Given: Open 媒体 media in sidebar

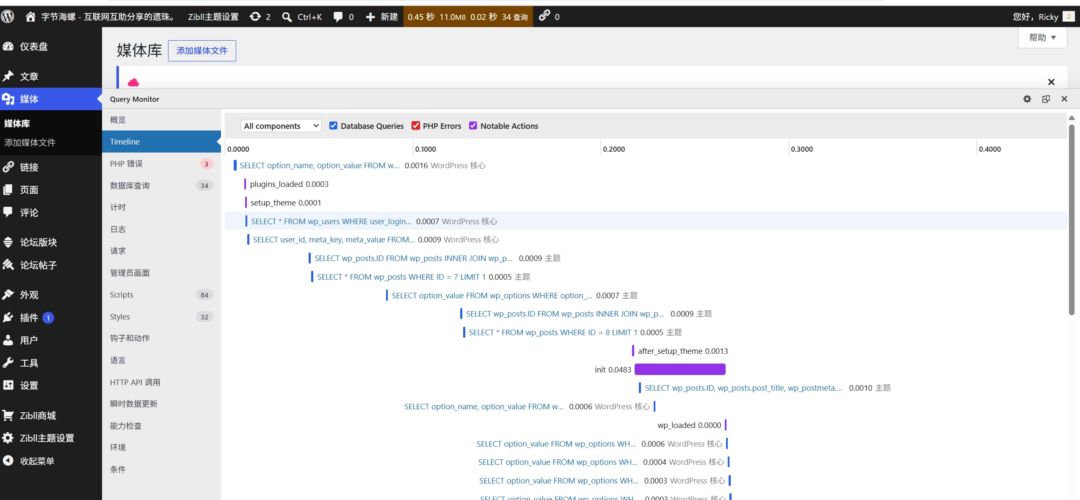Looking at the screenshot, I should click(x=51, y=99).
